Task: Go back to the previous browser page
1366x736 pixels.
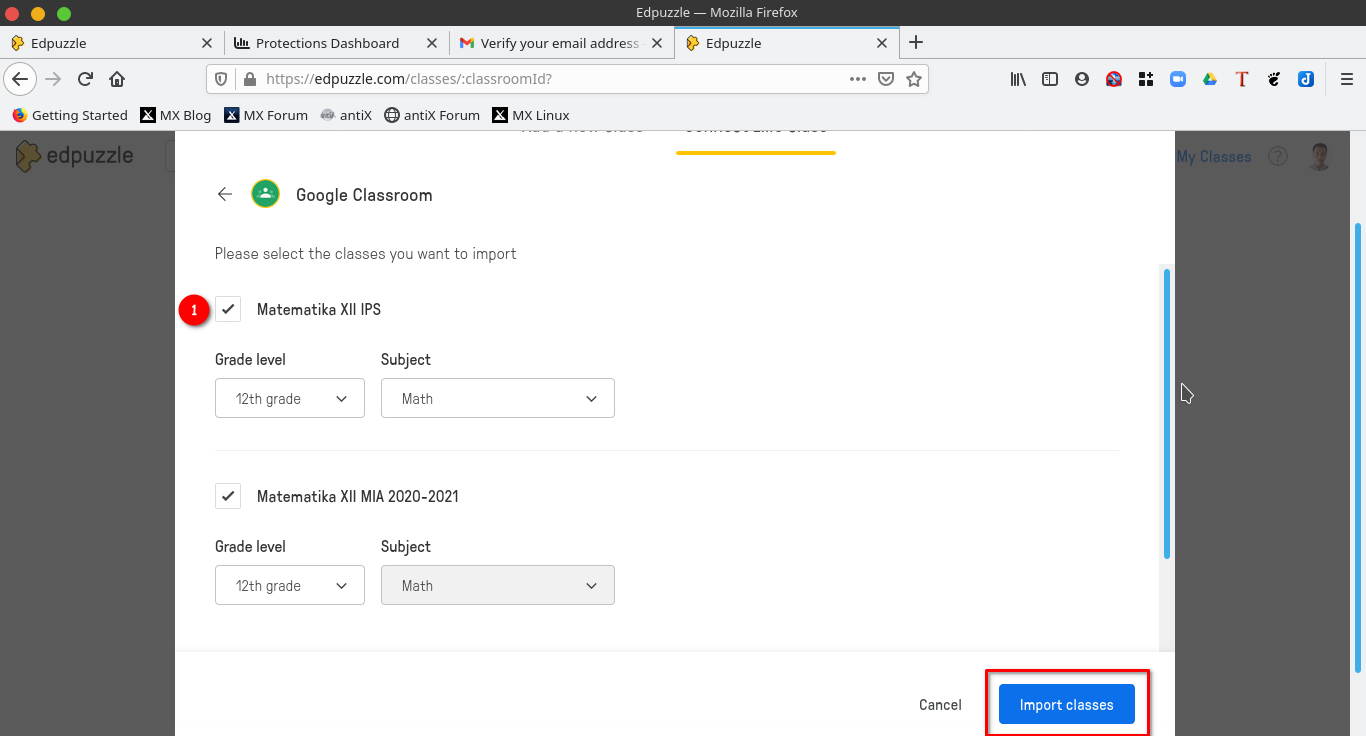Action: click(20, 79)
